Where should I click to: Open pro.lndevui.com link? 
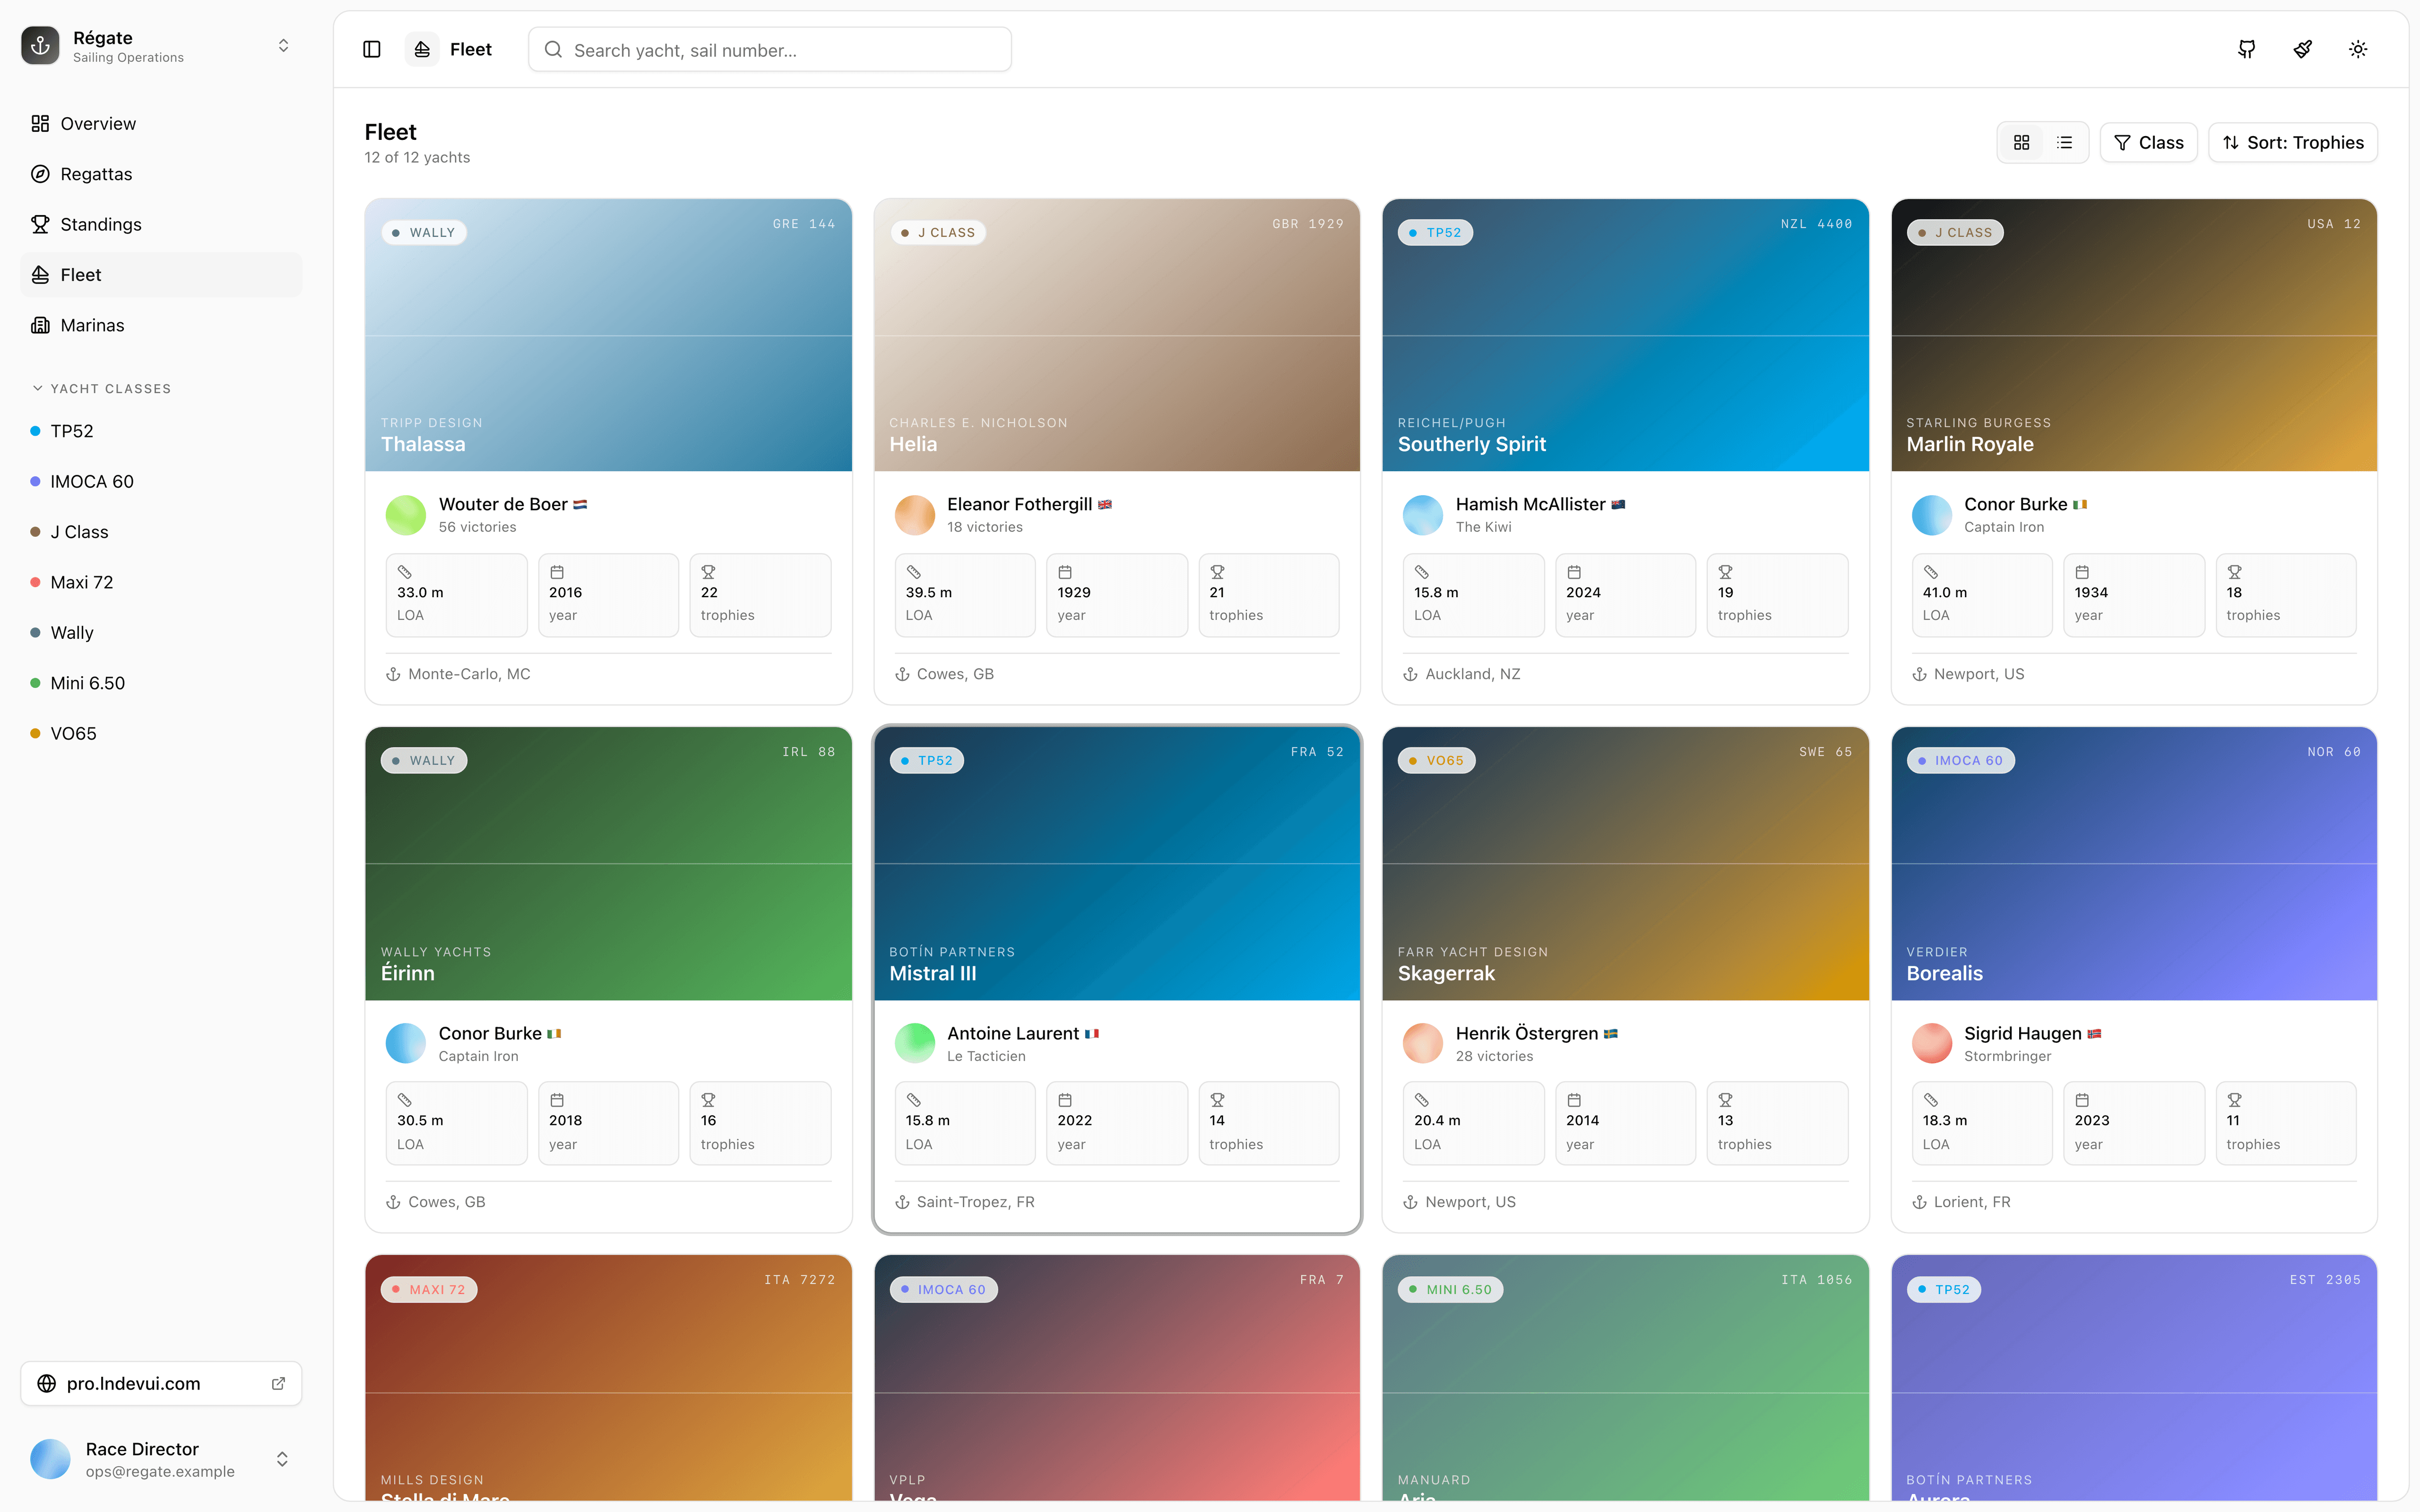click(x=160, y=1383)
